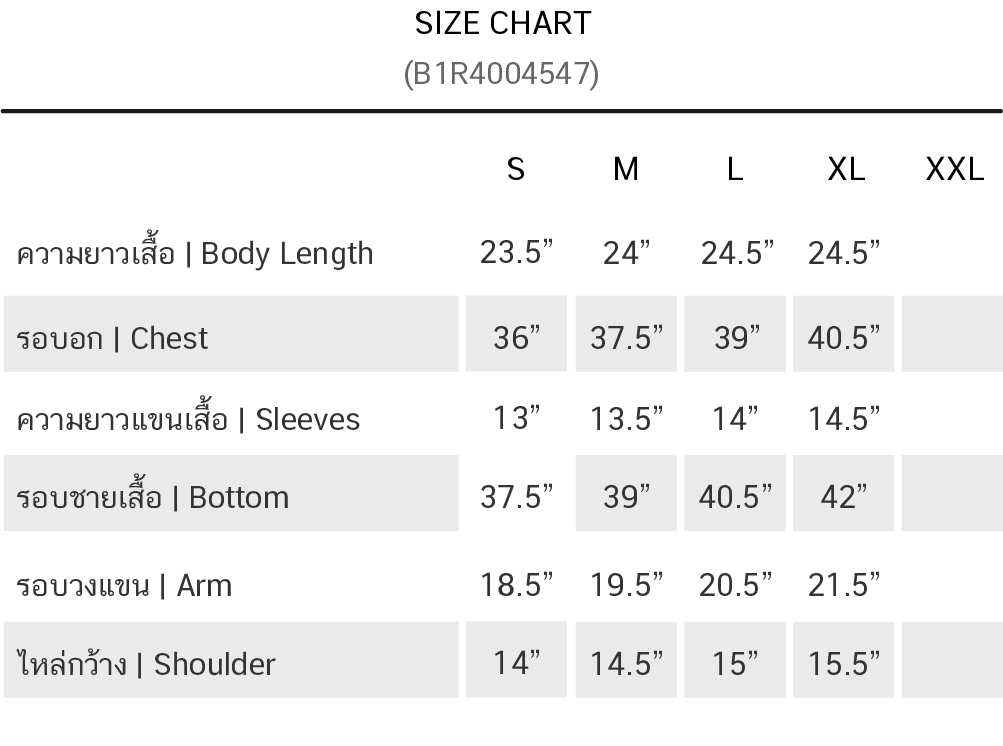1003x746 pixels.
Task: Click the Bottom row label
Action: pyautogui.click(x=153, y=497)
